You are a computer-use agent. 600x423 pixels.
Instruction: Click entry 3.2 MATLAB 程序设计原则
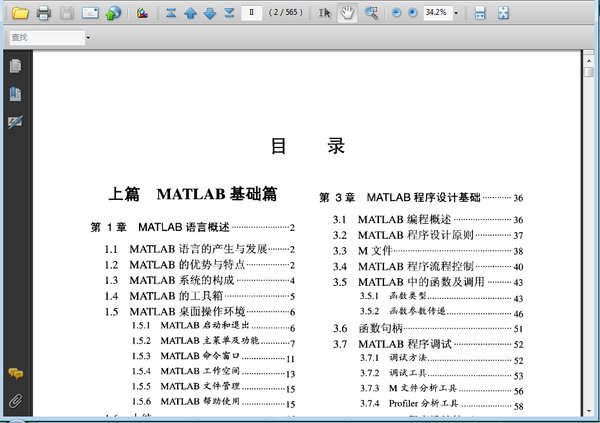click(x=428, y=235)
